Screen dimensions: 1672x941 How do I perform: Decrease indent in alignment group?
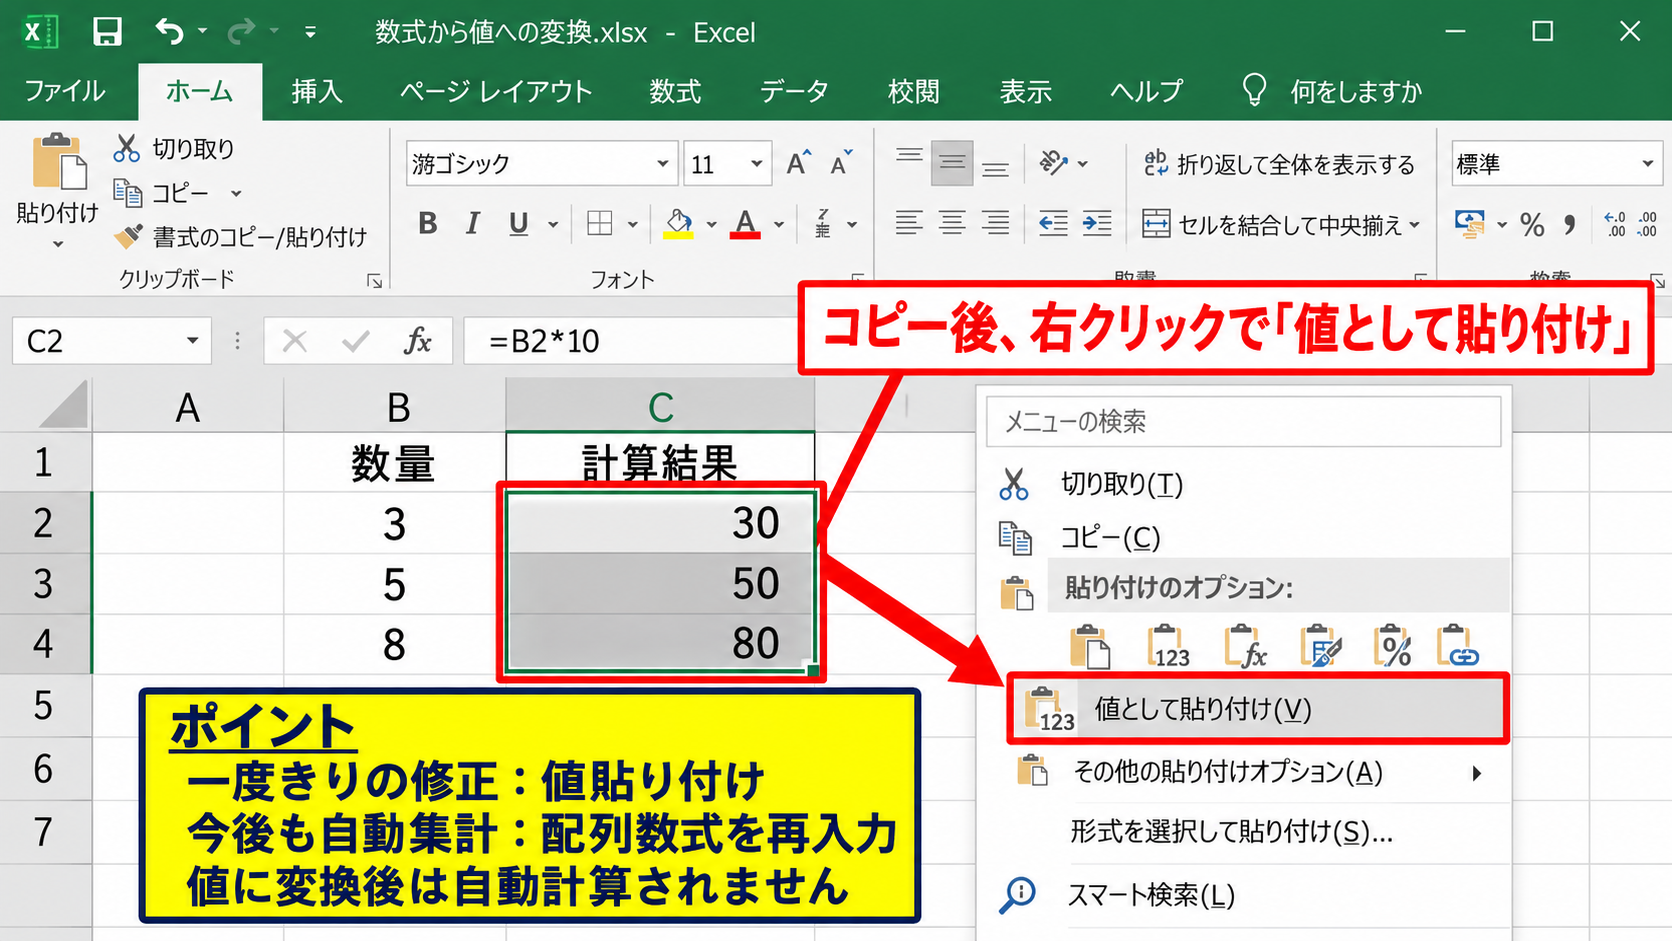[x=1053, y=223]
